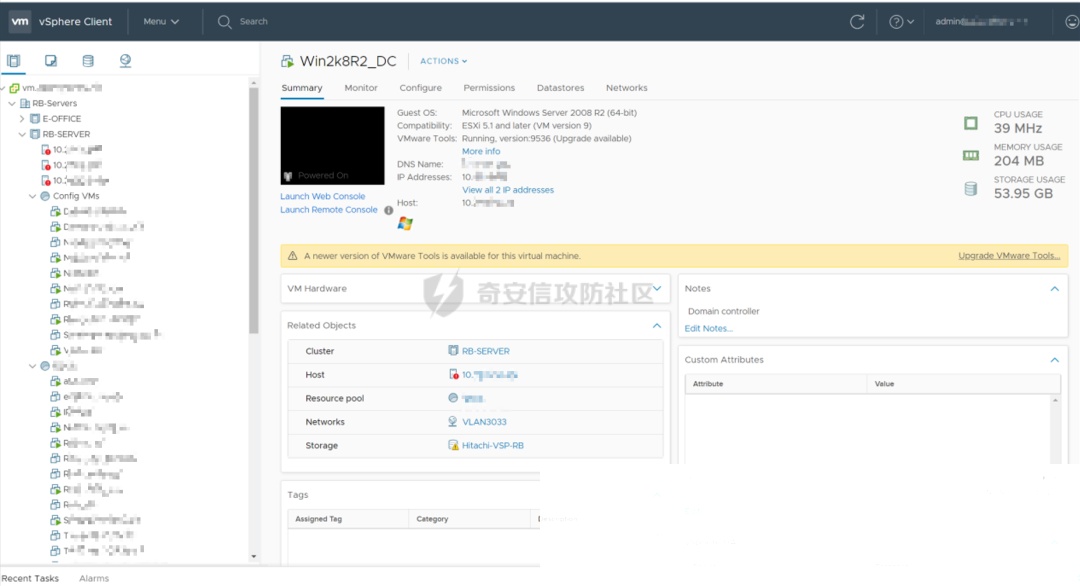Collapse the Config VMs resource pool
The height and width of the screenshot is (586, 1080).
(x=32, y=196)
